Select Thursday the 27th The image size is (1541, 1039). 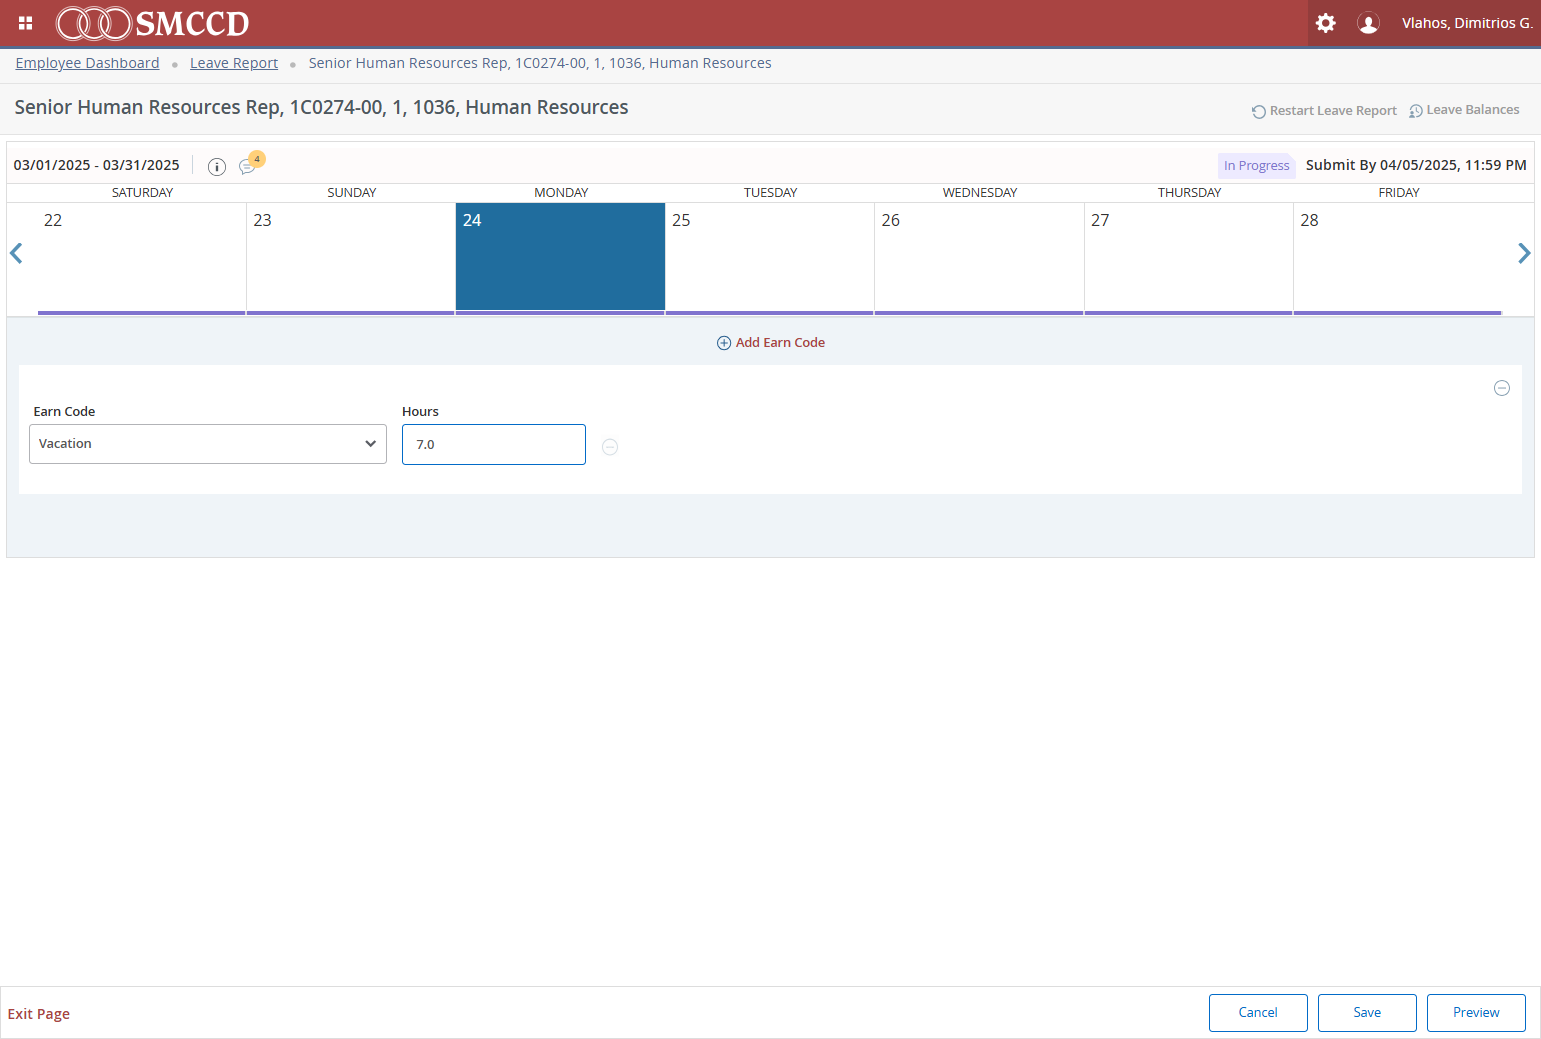[1189, 258]
